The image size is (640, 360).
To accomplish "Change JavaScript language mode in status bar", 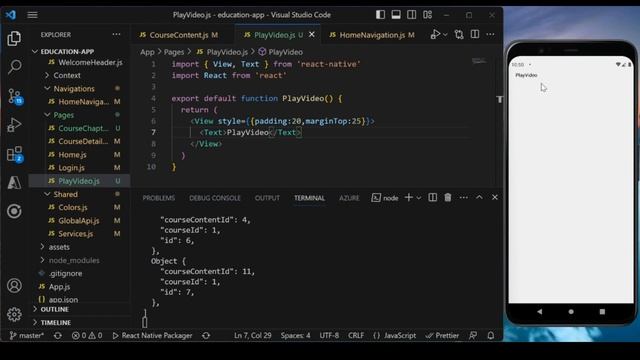I will point(394,336).
